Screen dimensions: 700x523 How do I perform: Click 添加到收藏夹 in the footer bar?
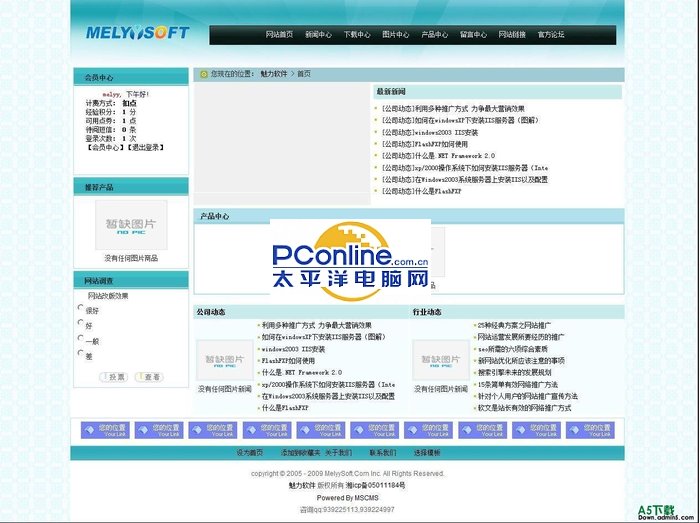point(300,452)
